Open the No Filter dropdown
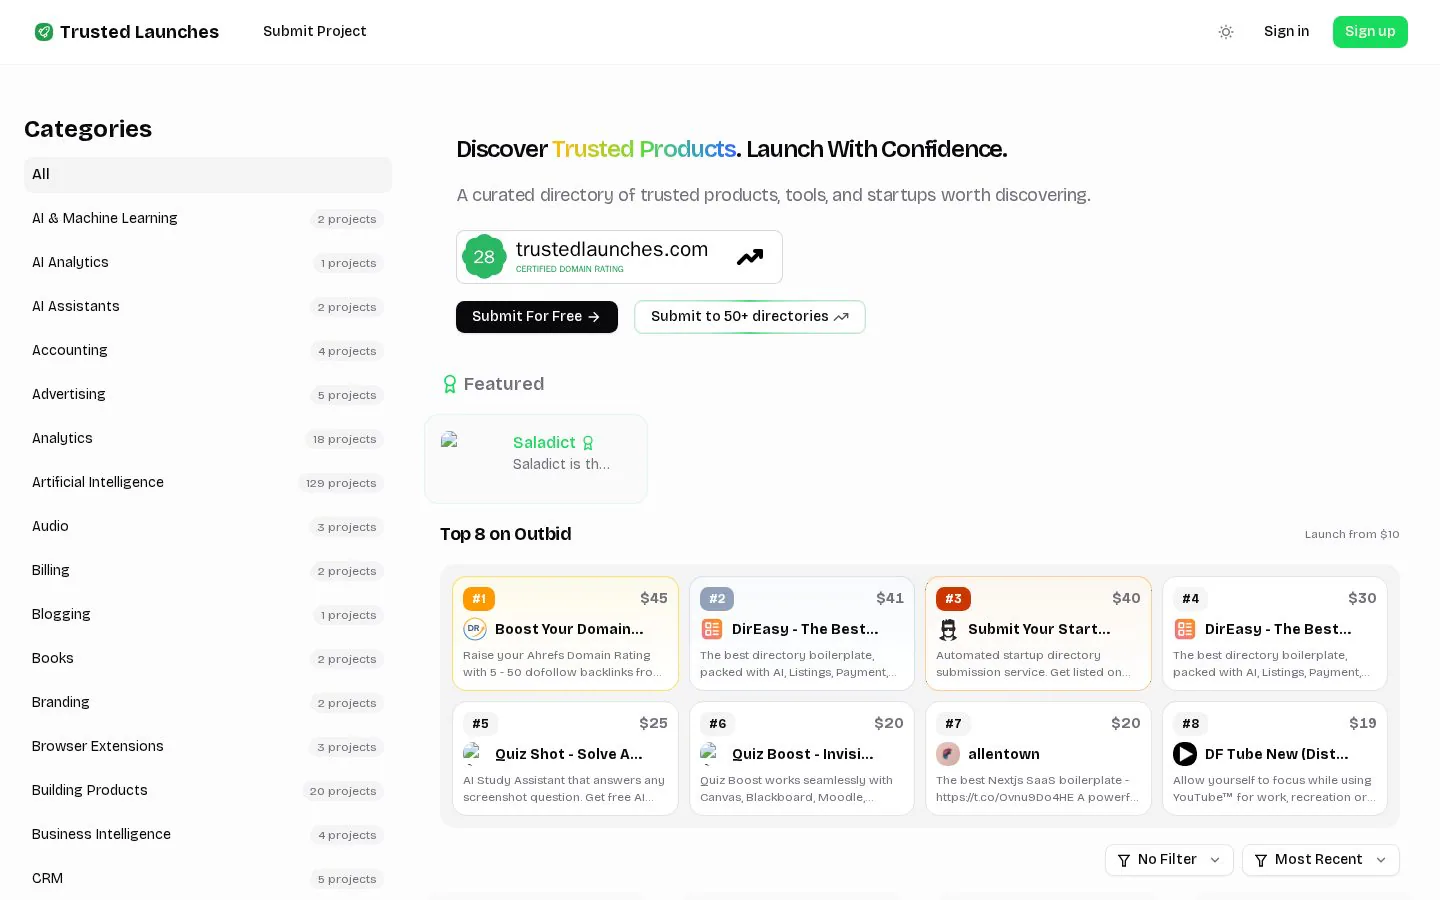Screen dimensions: 1440x900 (x=1169, y=860)
